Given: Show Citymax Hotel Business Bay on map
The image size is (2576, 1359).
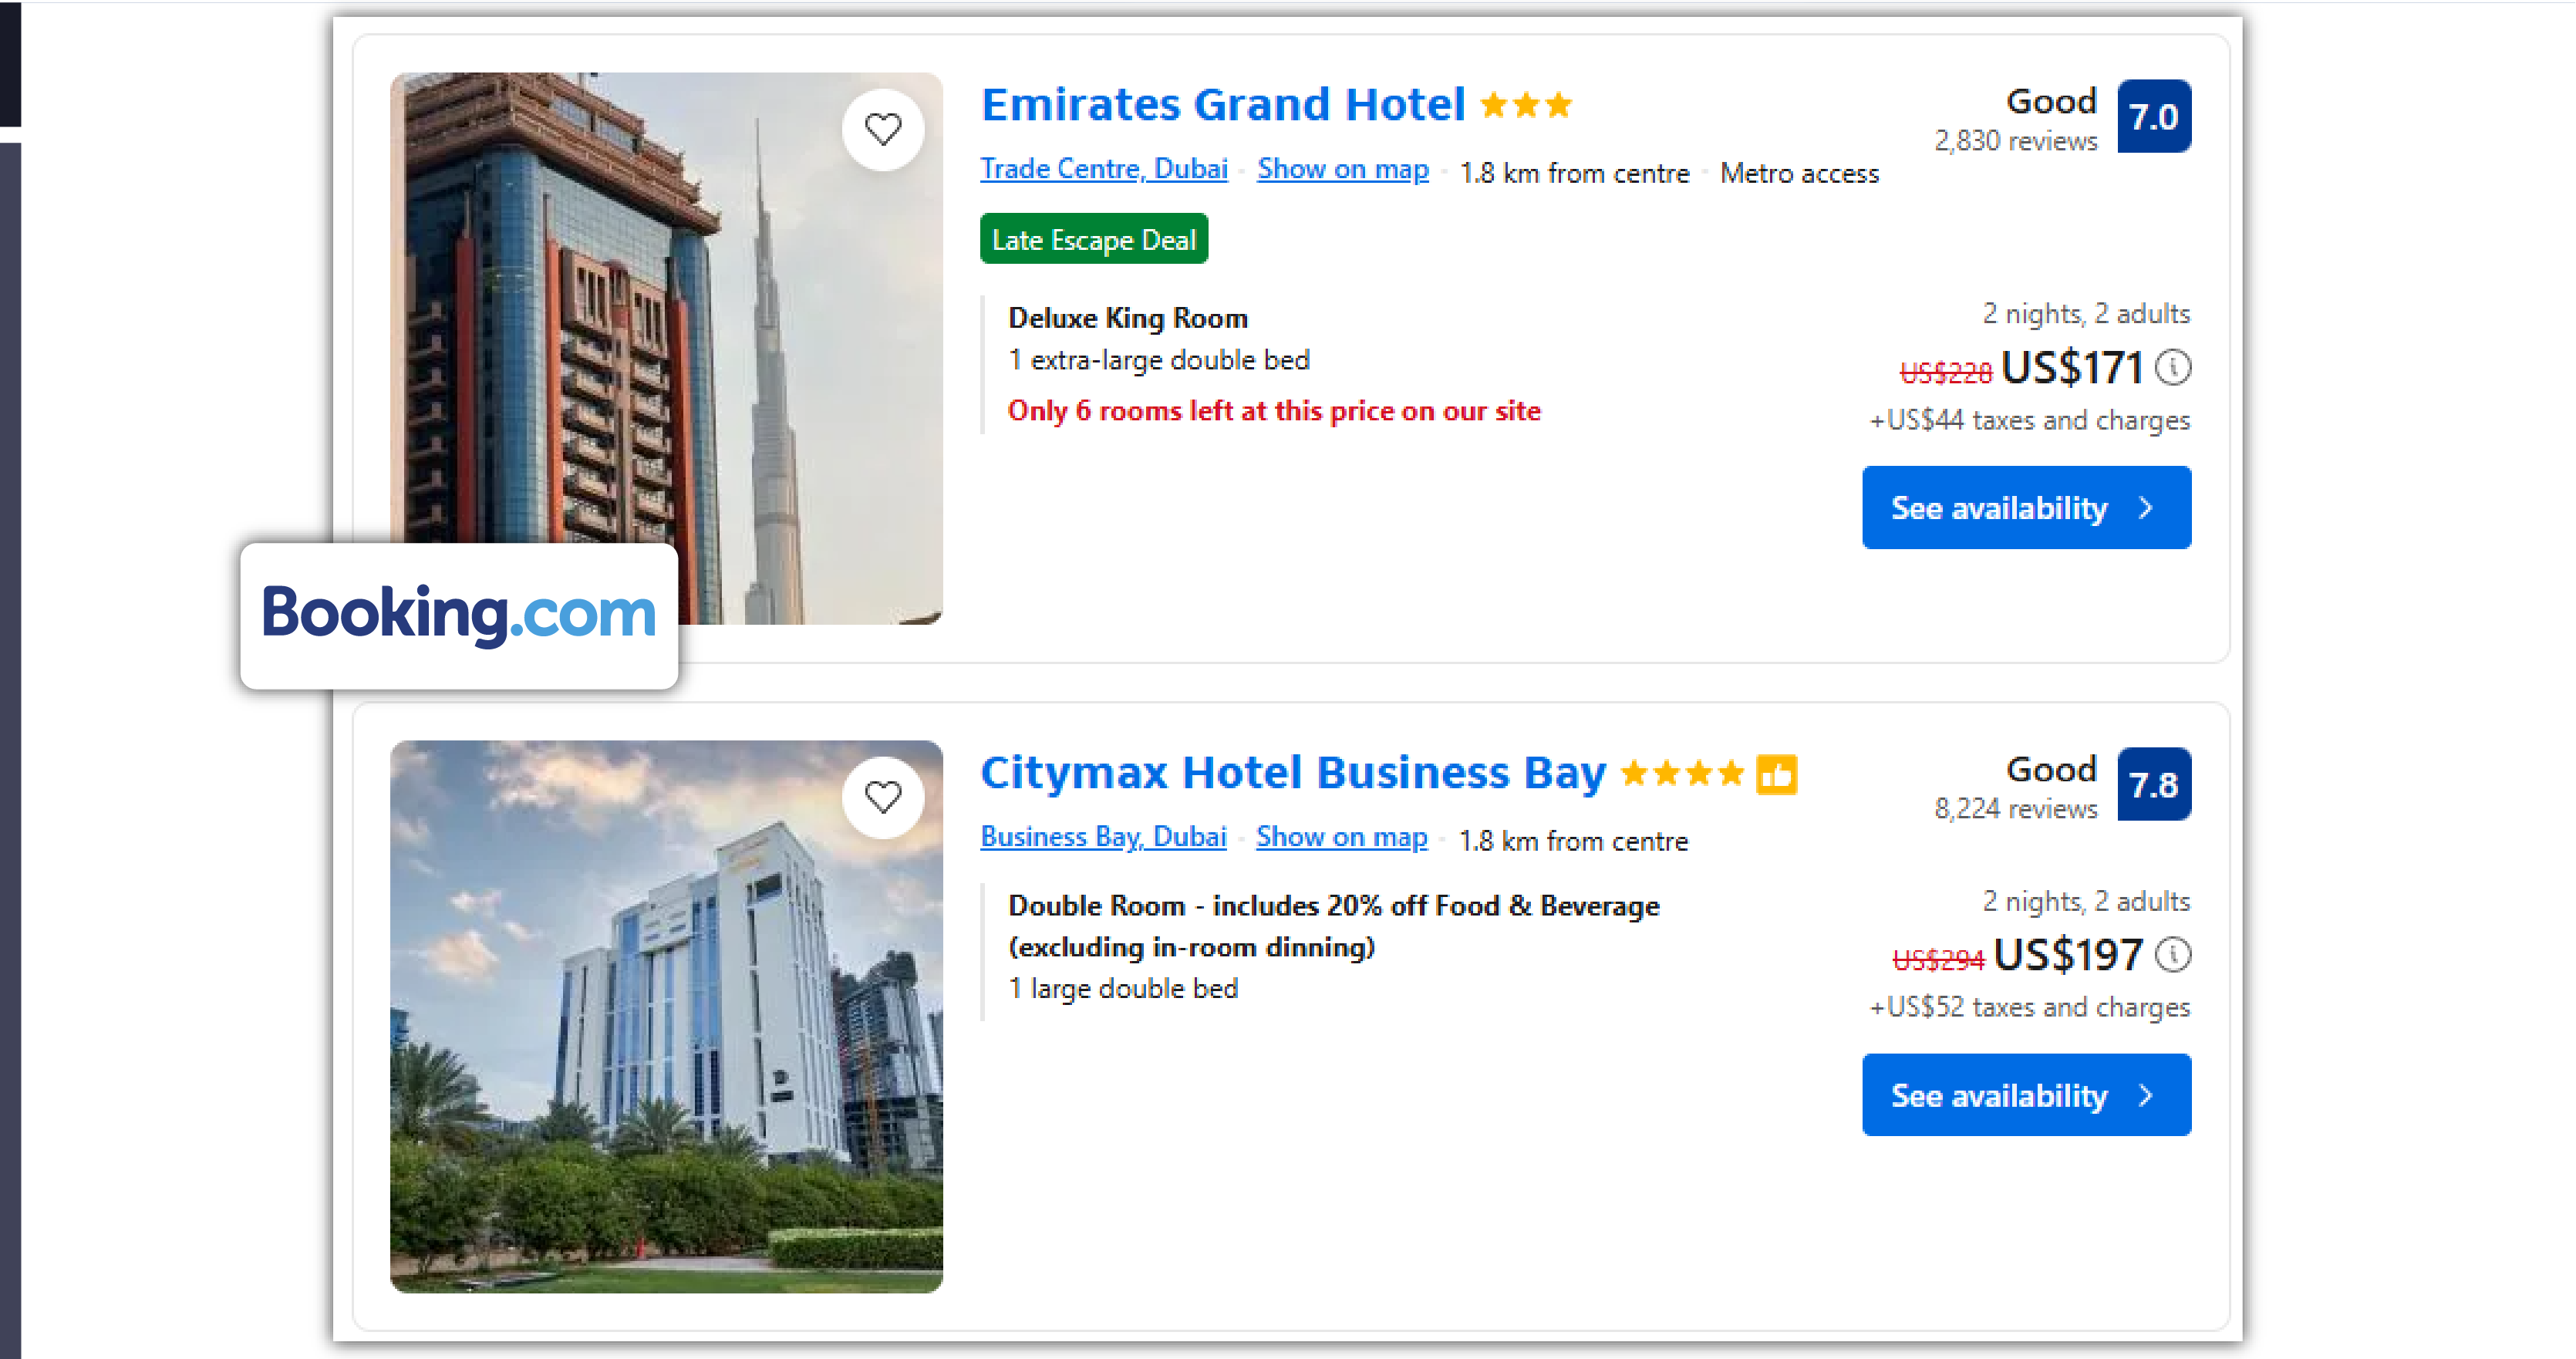Looking at the screenshot, I should point(1341,837).
